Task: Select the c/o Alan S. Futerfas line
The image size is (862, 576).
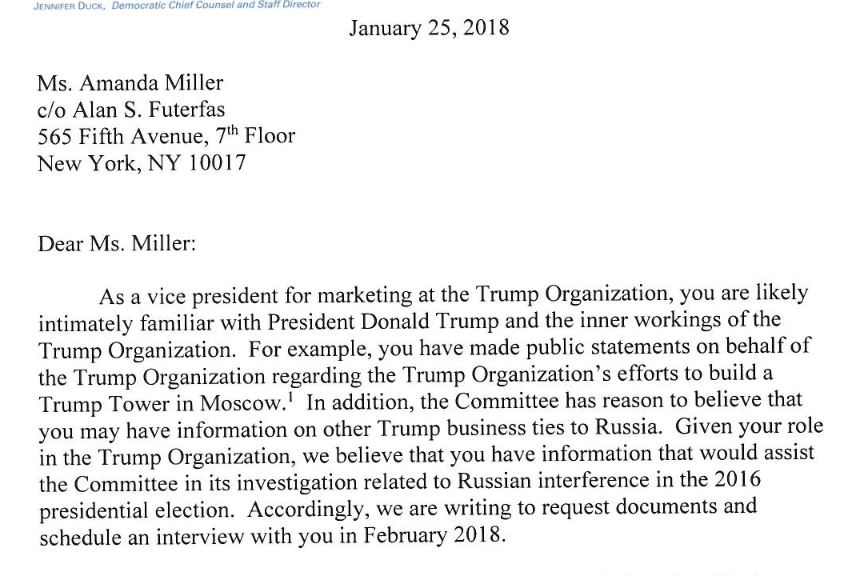Action: (130, 111)
